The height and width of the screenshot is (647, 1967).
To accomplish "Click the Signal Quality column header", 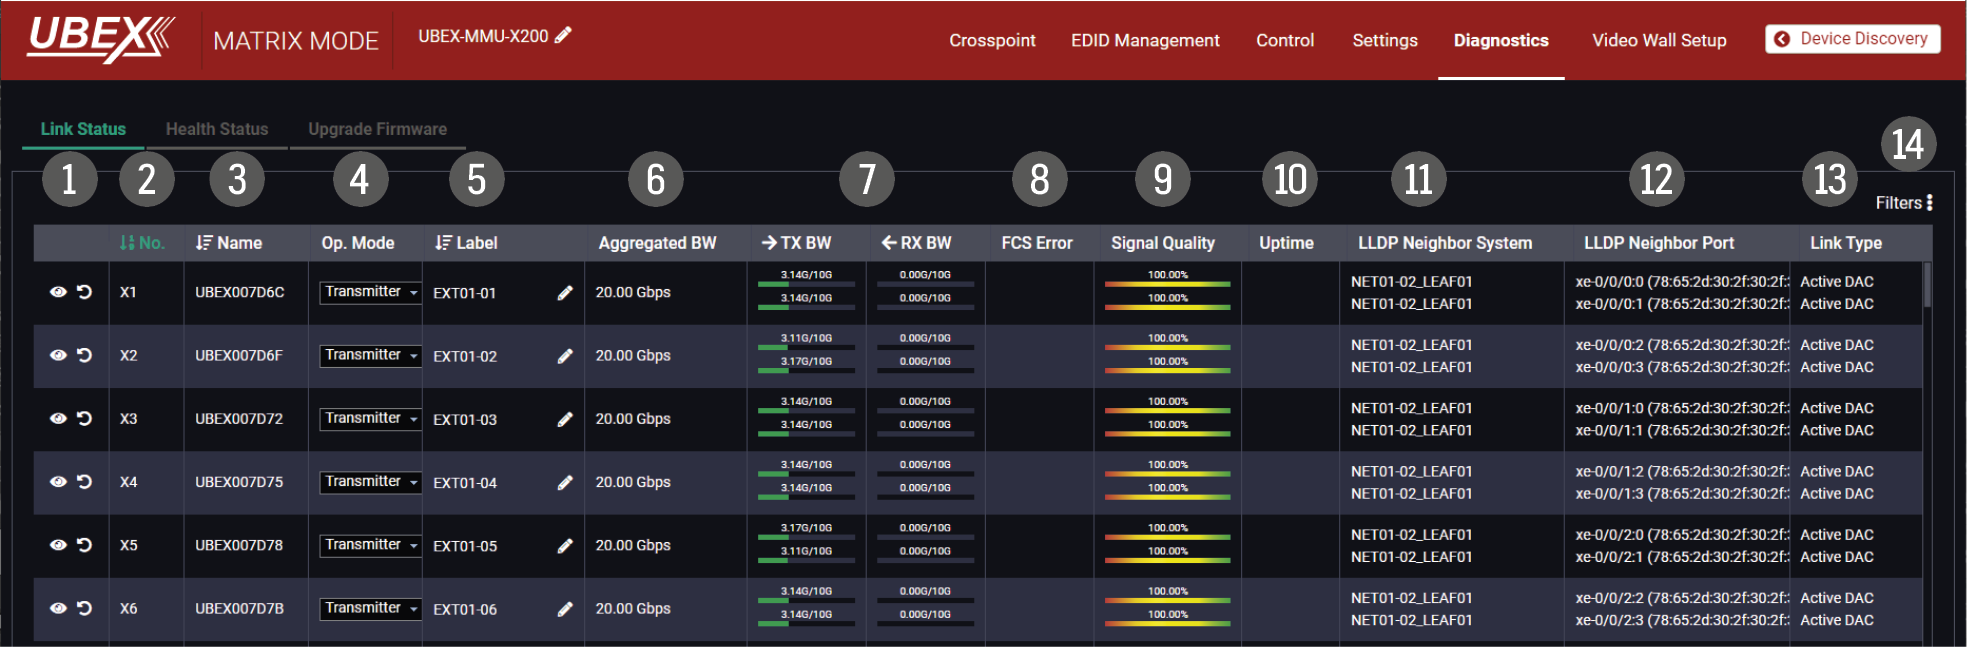I will click(x=1163, y=243).
